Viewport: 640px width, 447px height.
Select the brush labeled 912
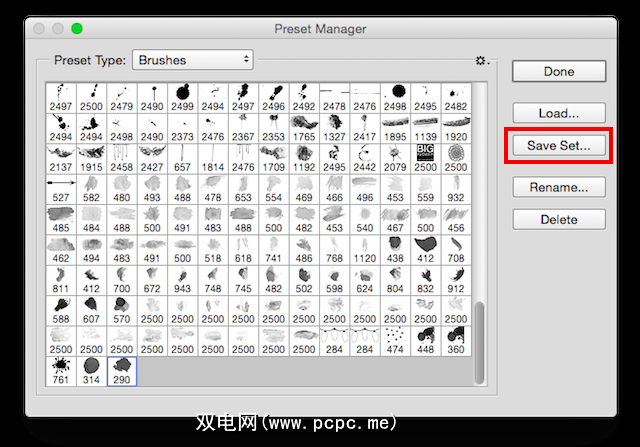(x=456, y=280)
